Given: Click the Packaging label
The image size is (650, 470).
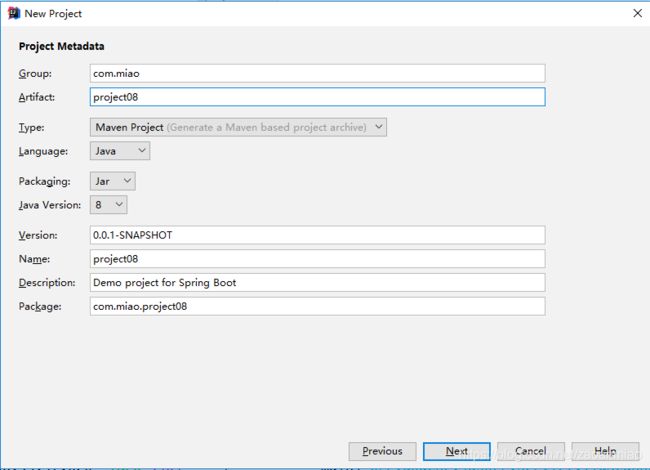Looking at the screenshot, I should [x=44, y=182].
